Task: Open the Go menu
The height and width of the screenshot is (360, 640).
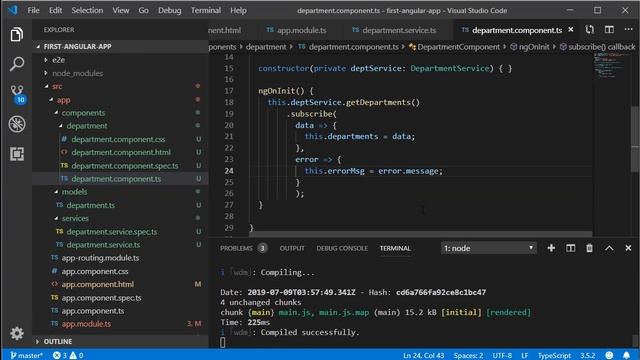Action: click(x=143, y=10)
